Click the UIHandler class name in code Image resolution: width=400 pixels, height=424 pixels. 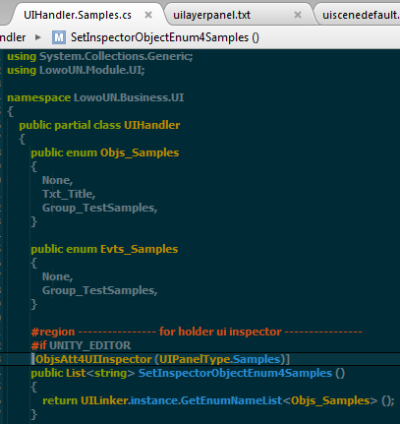coord(152,125)
